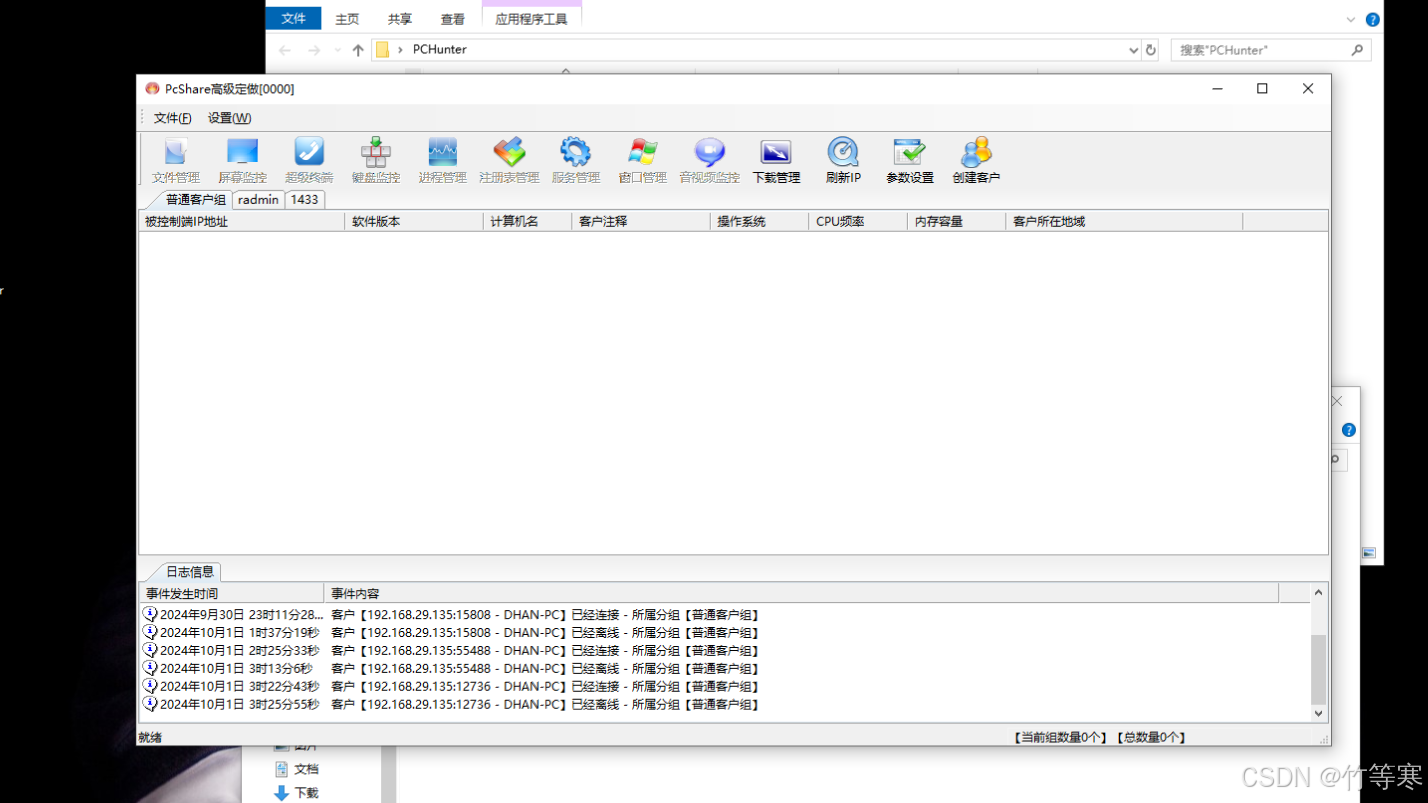This screenshot has height=803, width=1428.
Task: Click the 搜索"PCHunter" search field
Action: [x=1271, y=50]
